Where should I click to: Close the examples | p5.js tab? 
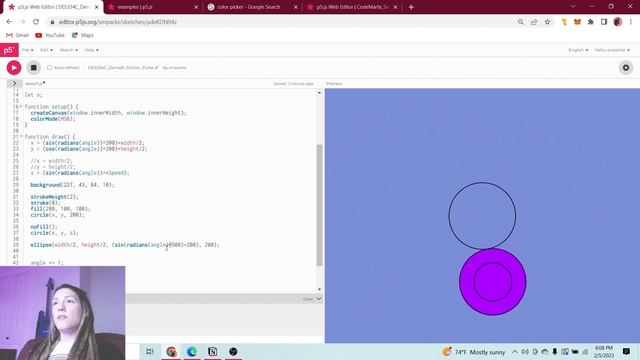coord(196,7)
